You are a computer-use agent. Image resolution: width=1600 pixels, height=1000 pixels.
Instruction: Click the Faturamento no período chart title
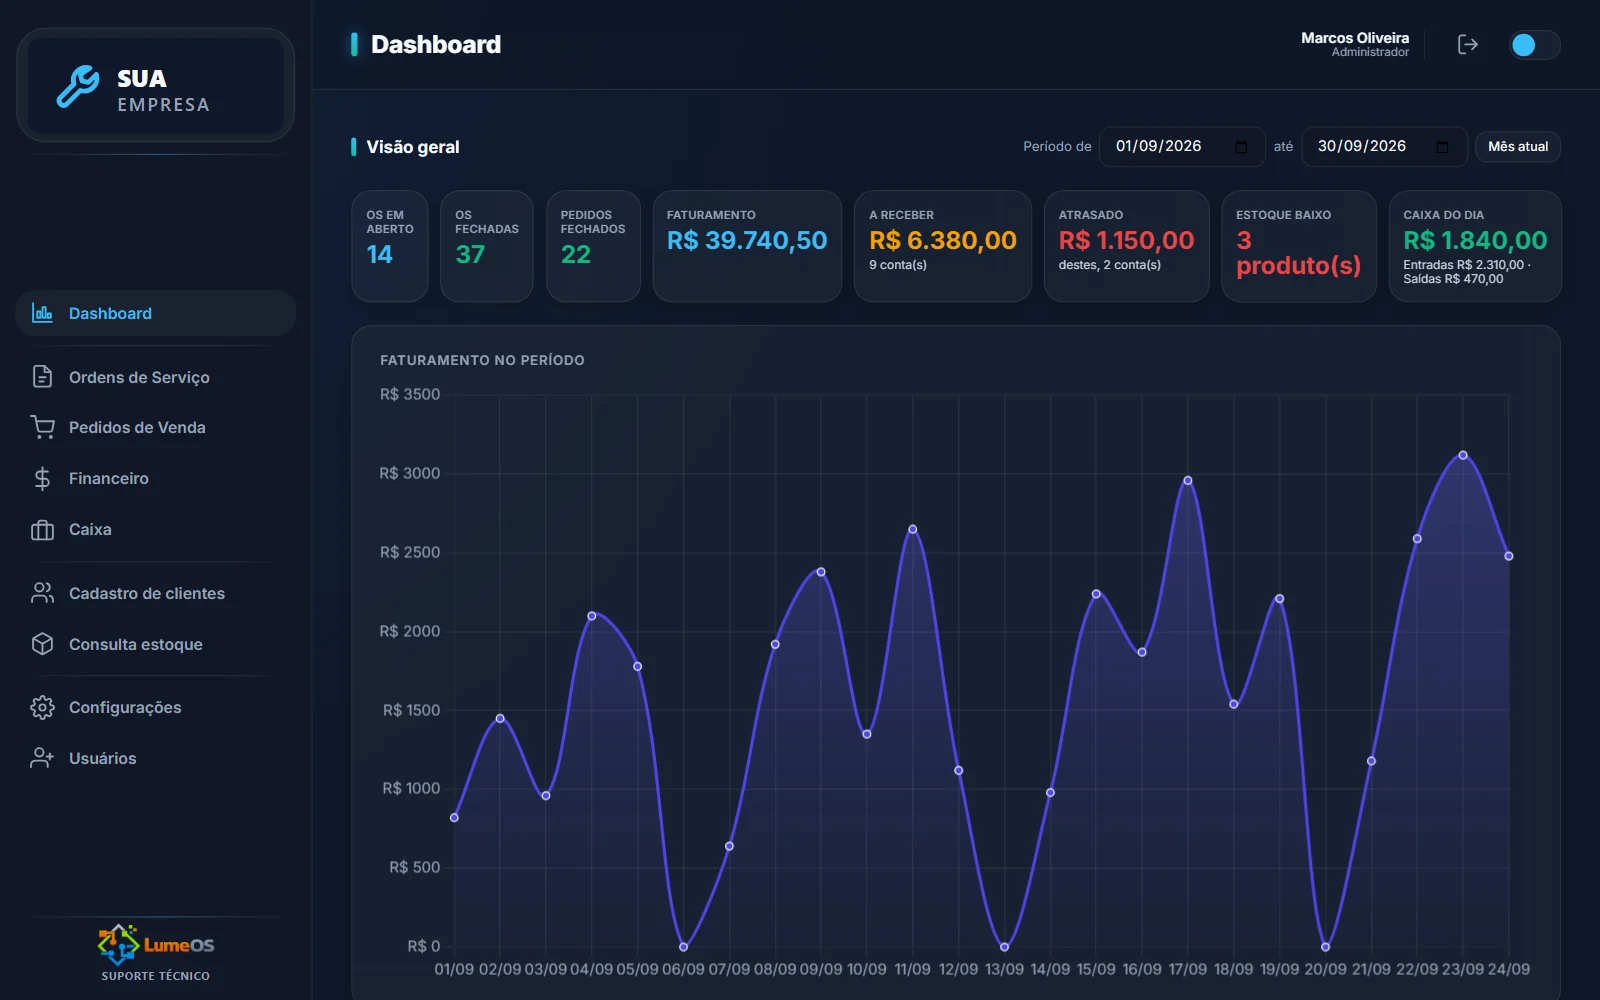pyautogui.click(x=482, y=360)
